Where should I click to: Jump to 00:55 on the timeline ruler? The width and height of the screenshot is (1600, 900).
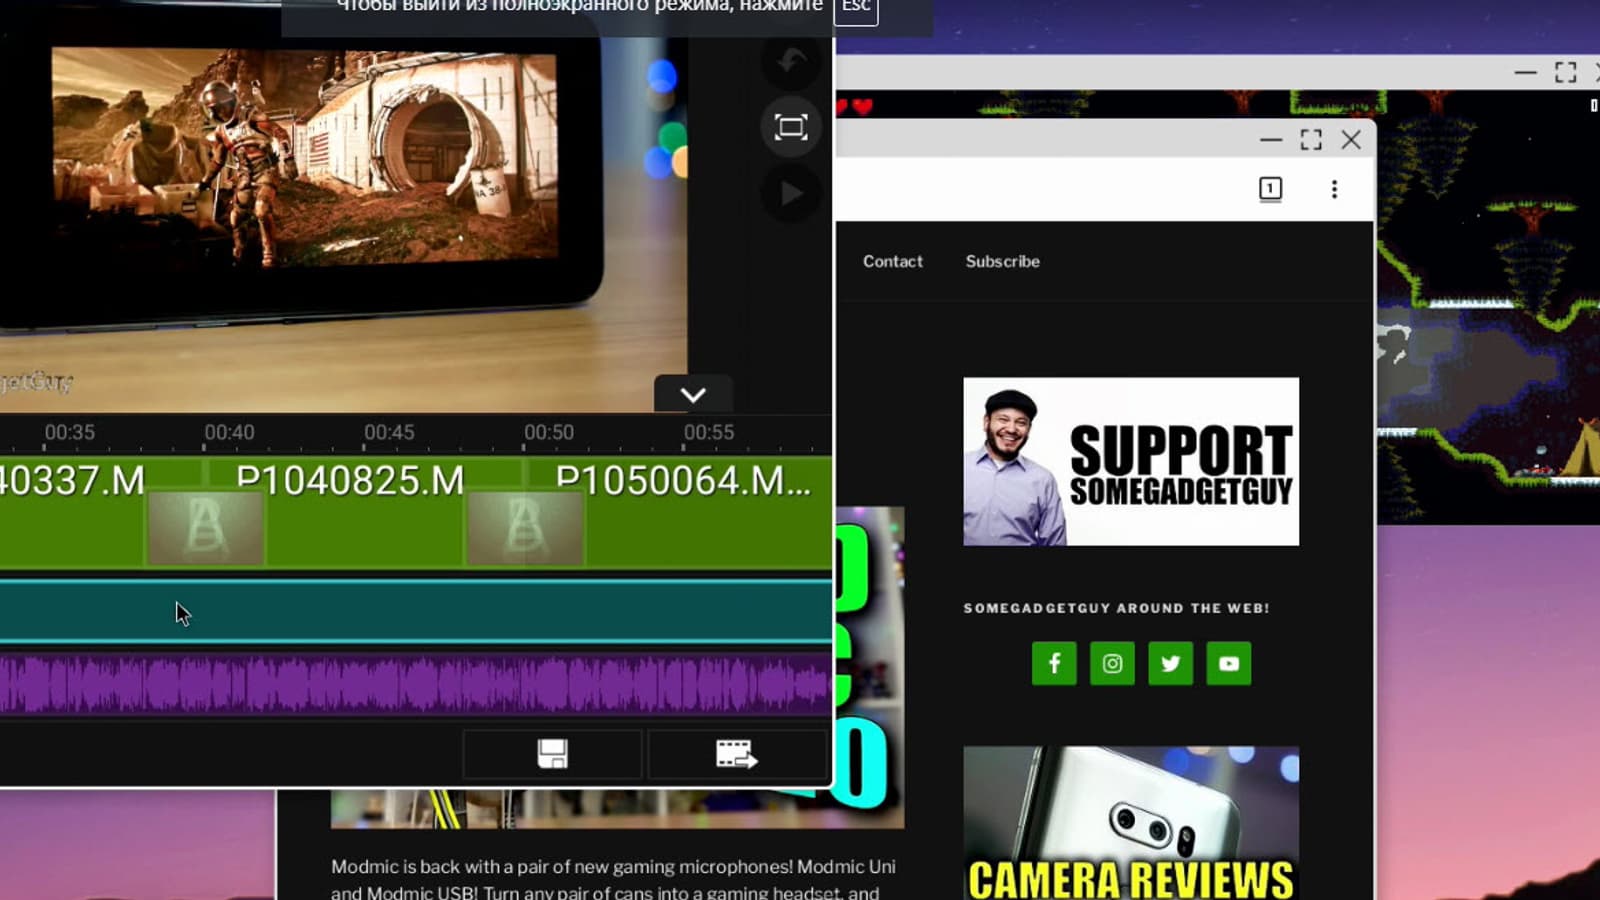(709, 432)
